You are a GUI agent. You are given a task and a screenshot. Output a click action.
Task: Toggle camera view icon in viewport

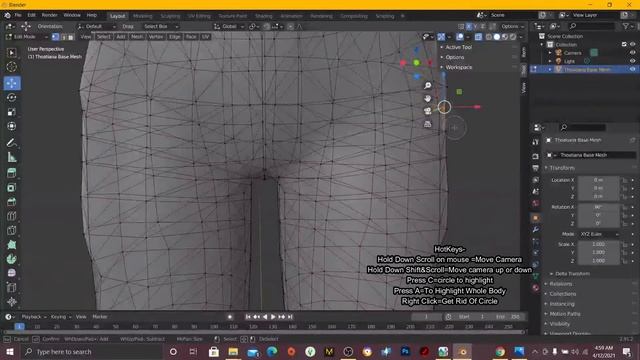coord(427,111)
